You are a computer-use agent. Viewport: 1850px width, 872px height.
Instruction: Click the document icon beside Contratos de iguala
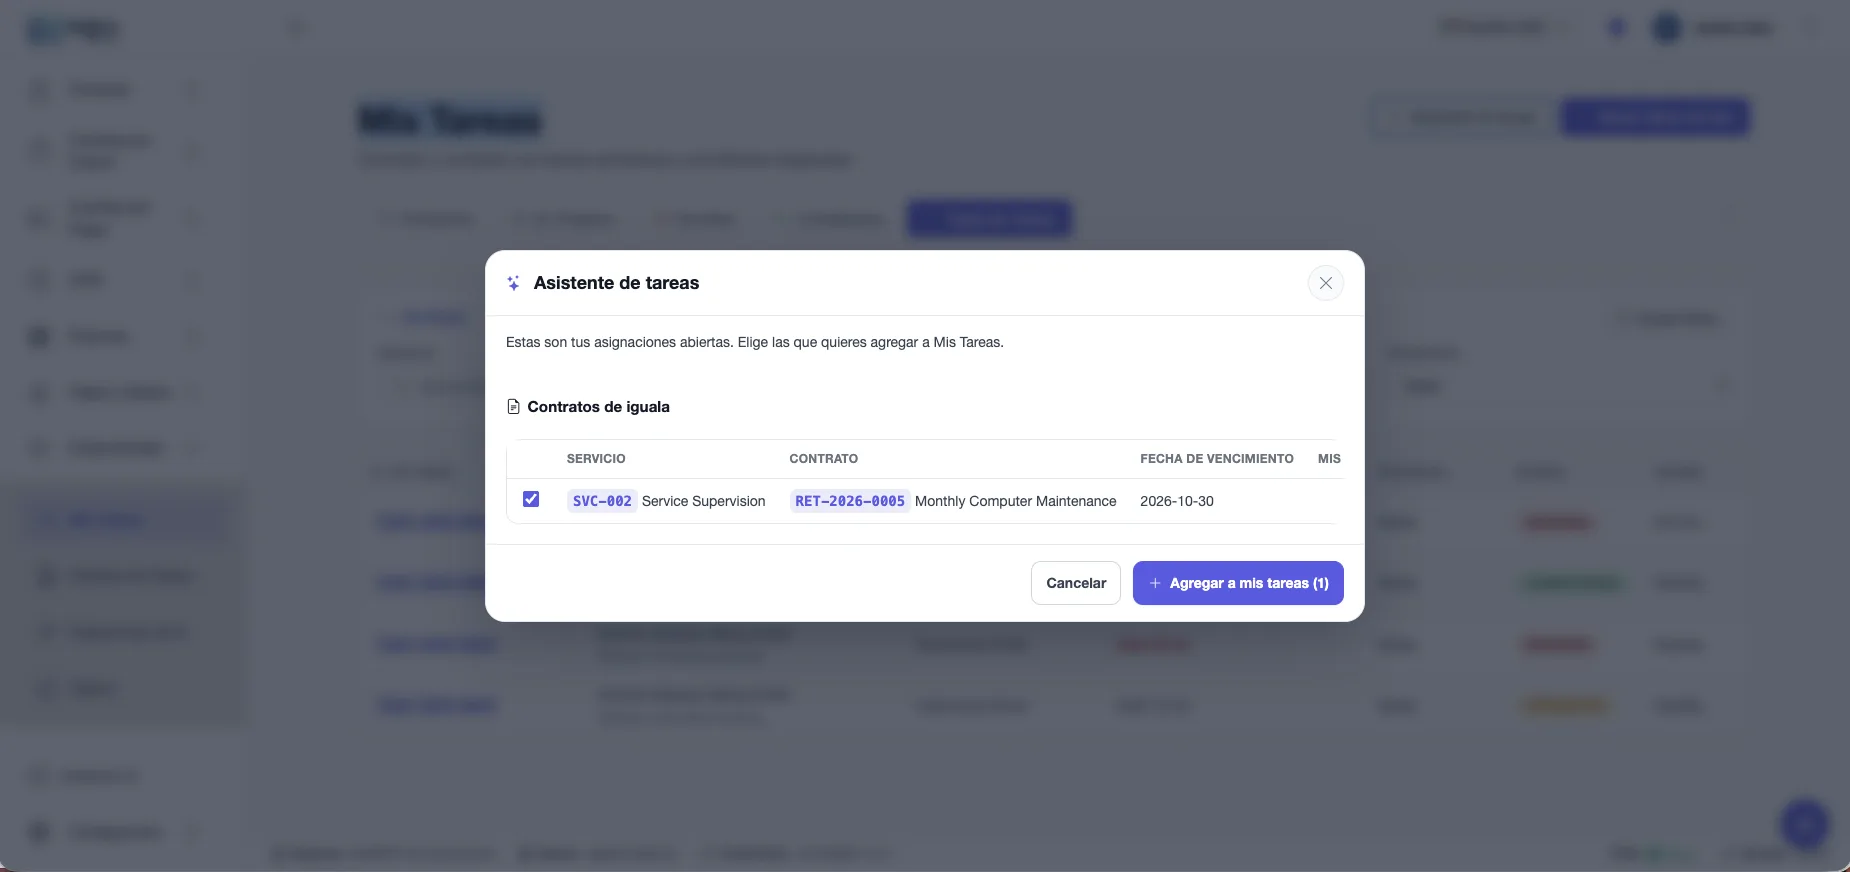pos(513,407)
